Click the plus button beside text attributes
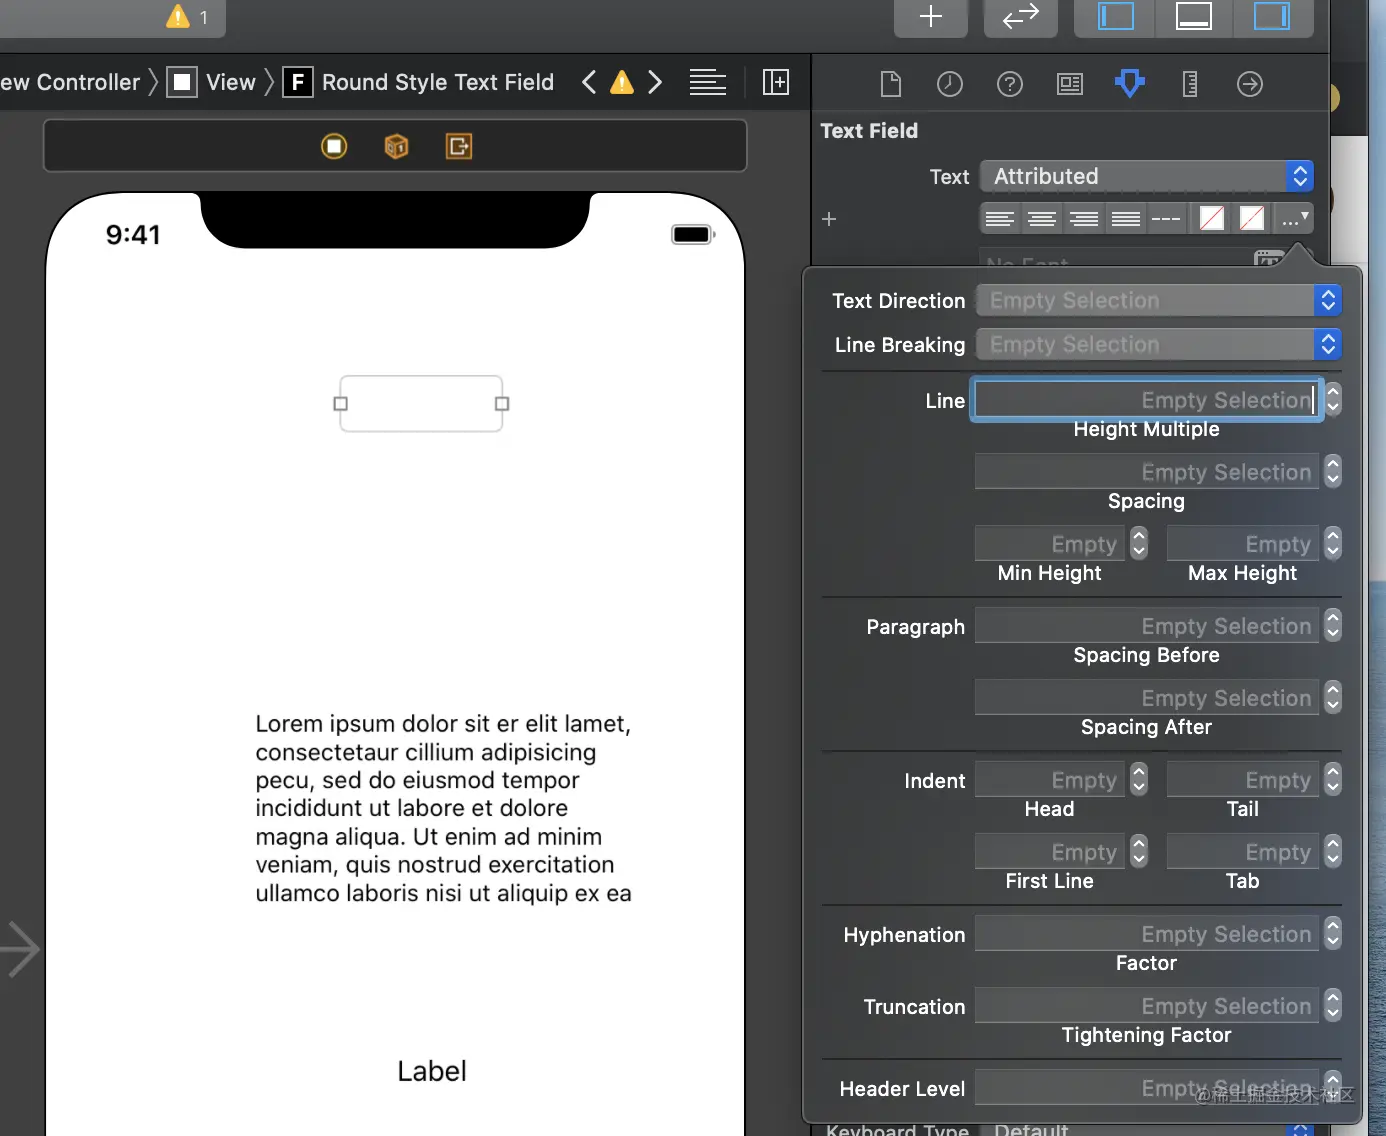This screenshot has height=1136, width=1386. tap(829, 218)
